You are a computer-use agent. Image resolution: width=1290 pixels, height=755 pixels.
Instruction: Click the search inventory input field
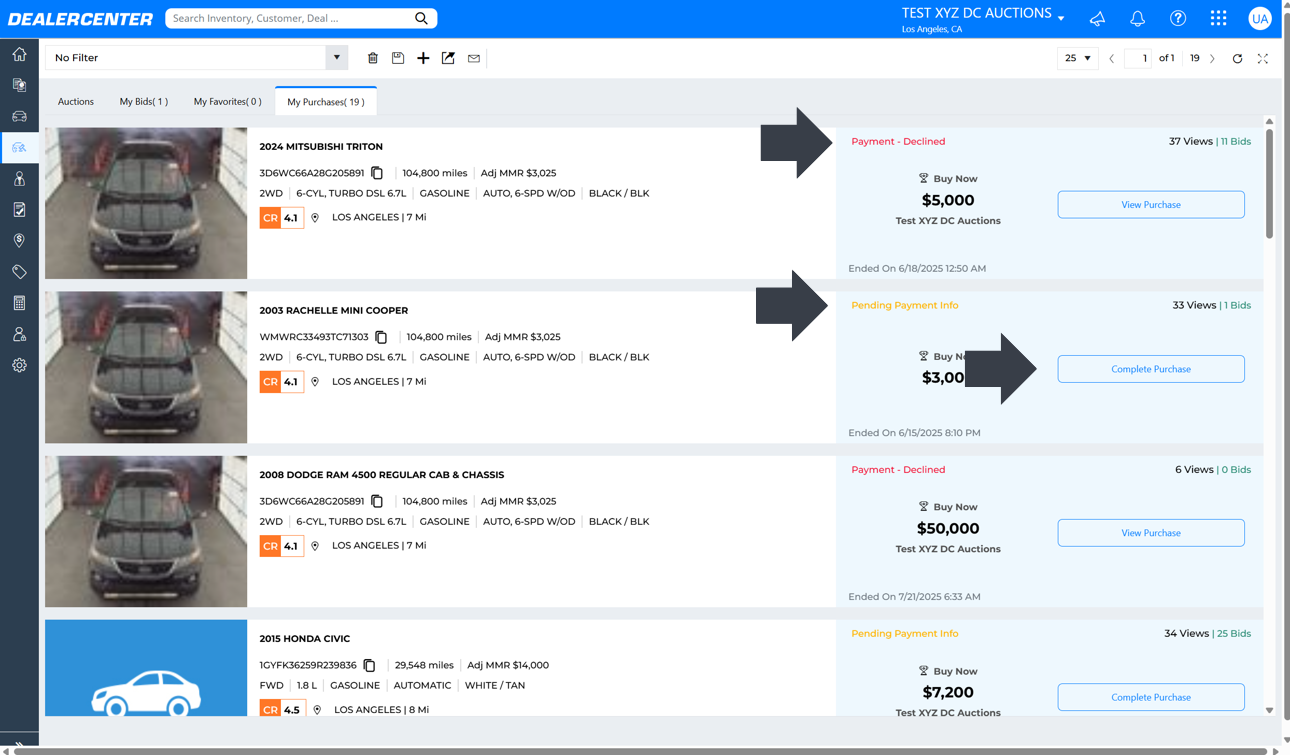pyautogui.click(x=290, y=18)
